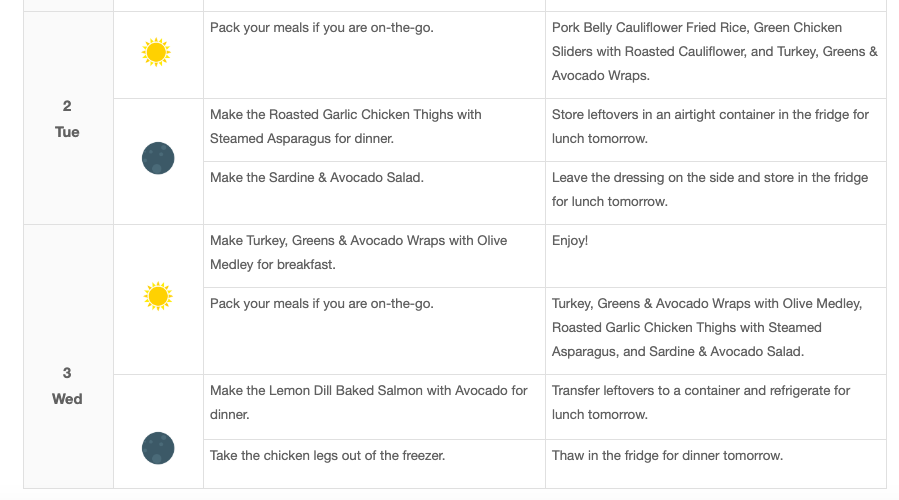Click the Wednesday morning sun icon
The width and height of the screenshot is (899, 500).
point(158,296)
